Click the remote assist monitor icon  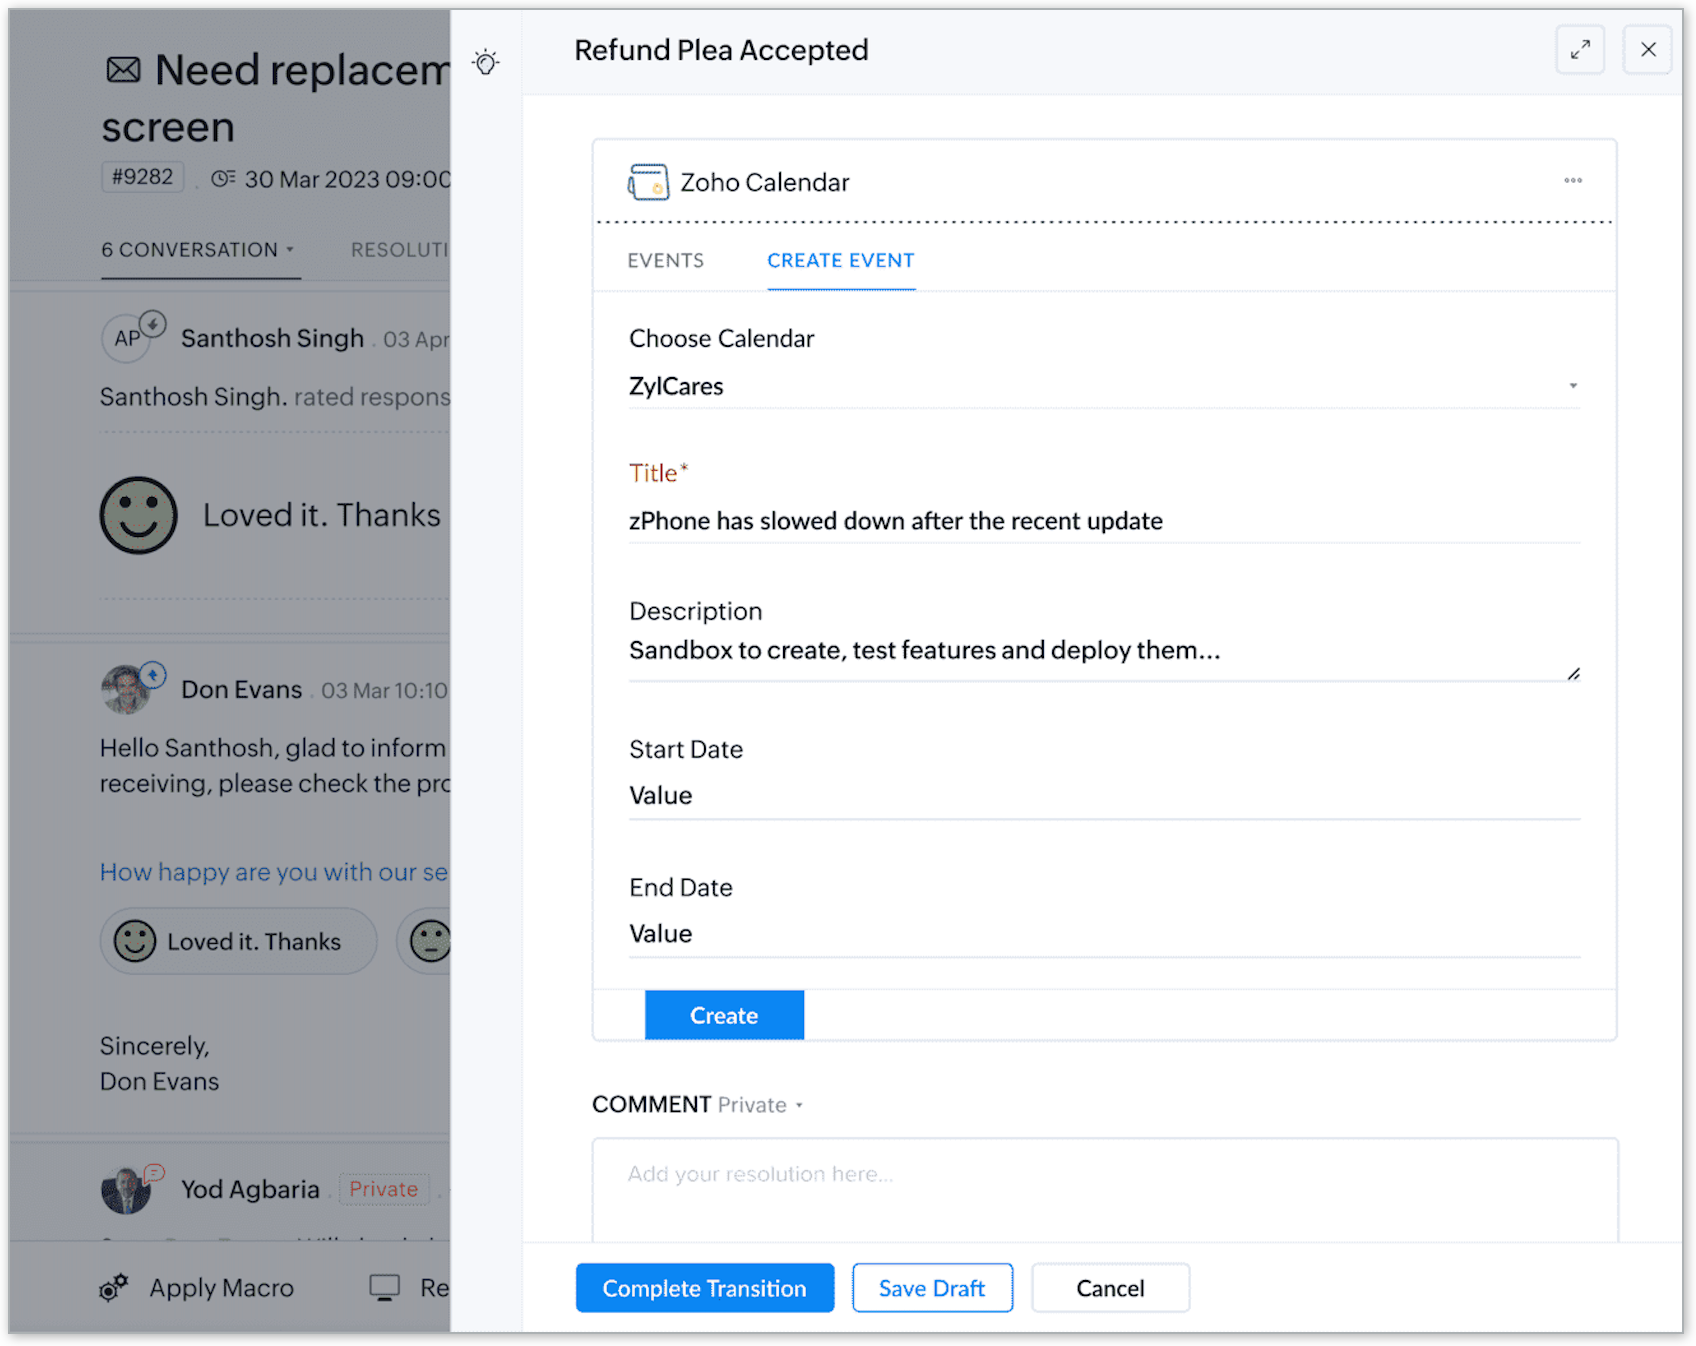coord(385,1288)
